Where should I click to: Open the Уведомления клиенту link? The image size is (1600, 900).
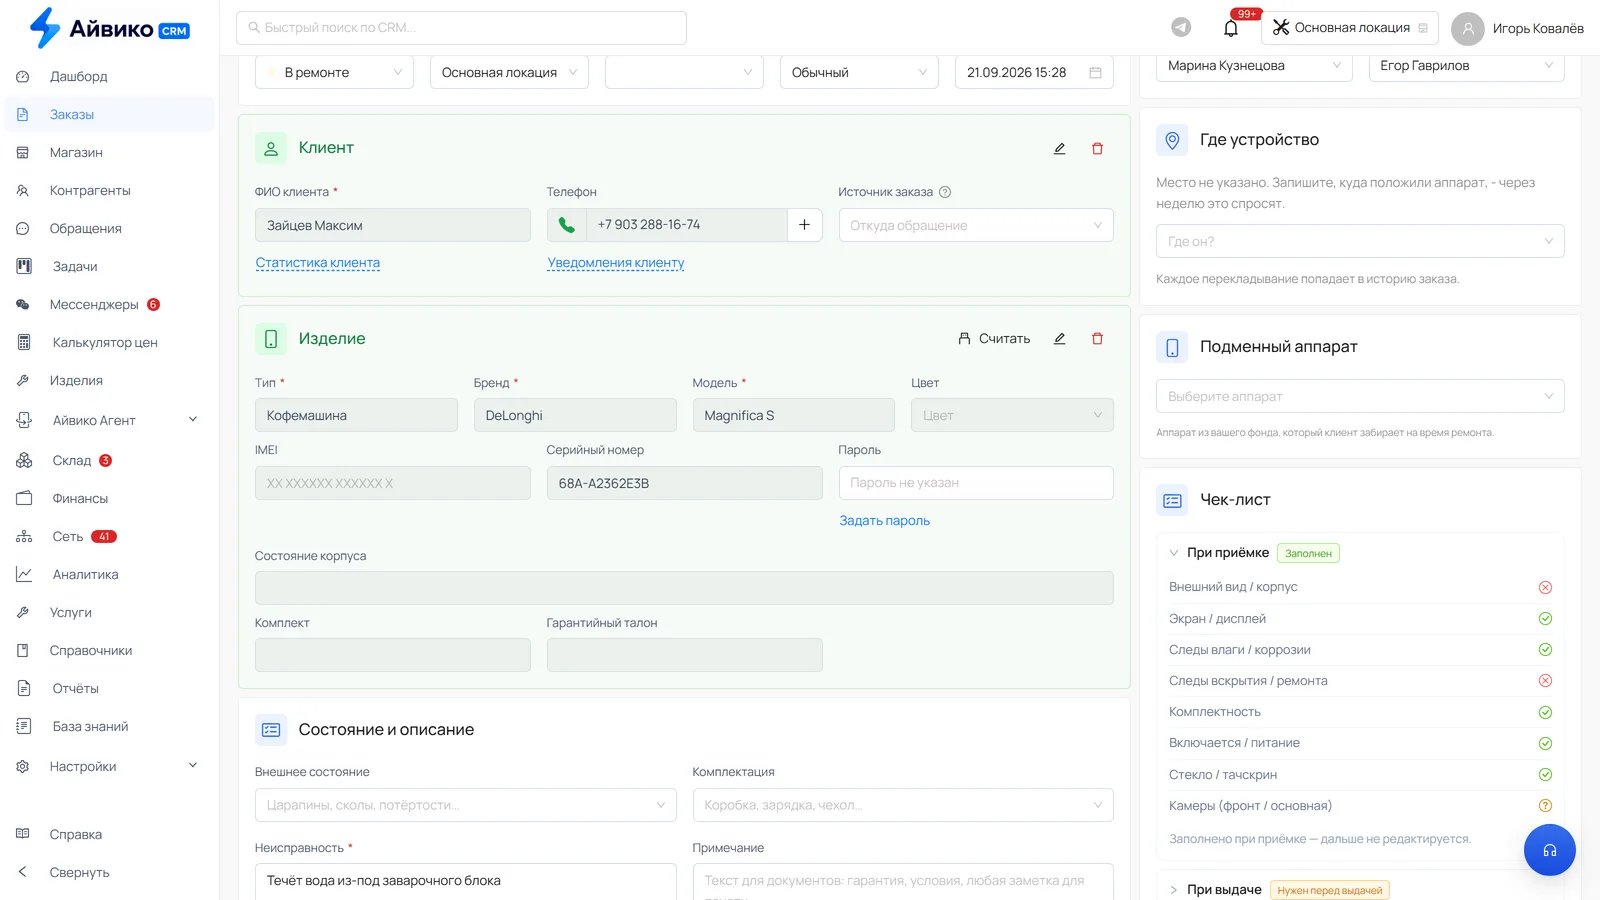click(616, 263)
